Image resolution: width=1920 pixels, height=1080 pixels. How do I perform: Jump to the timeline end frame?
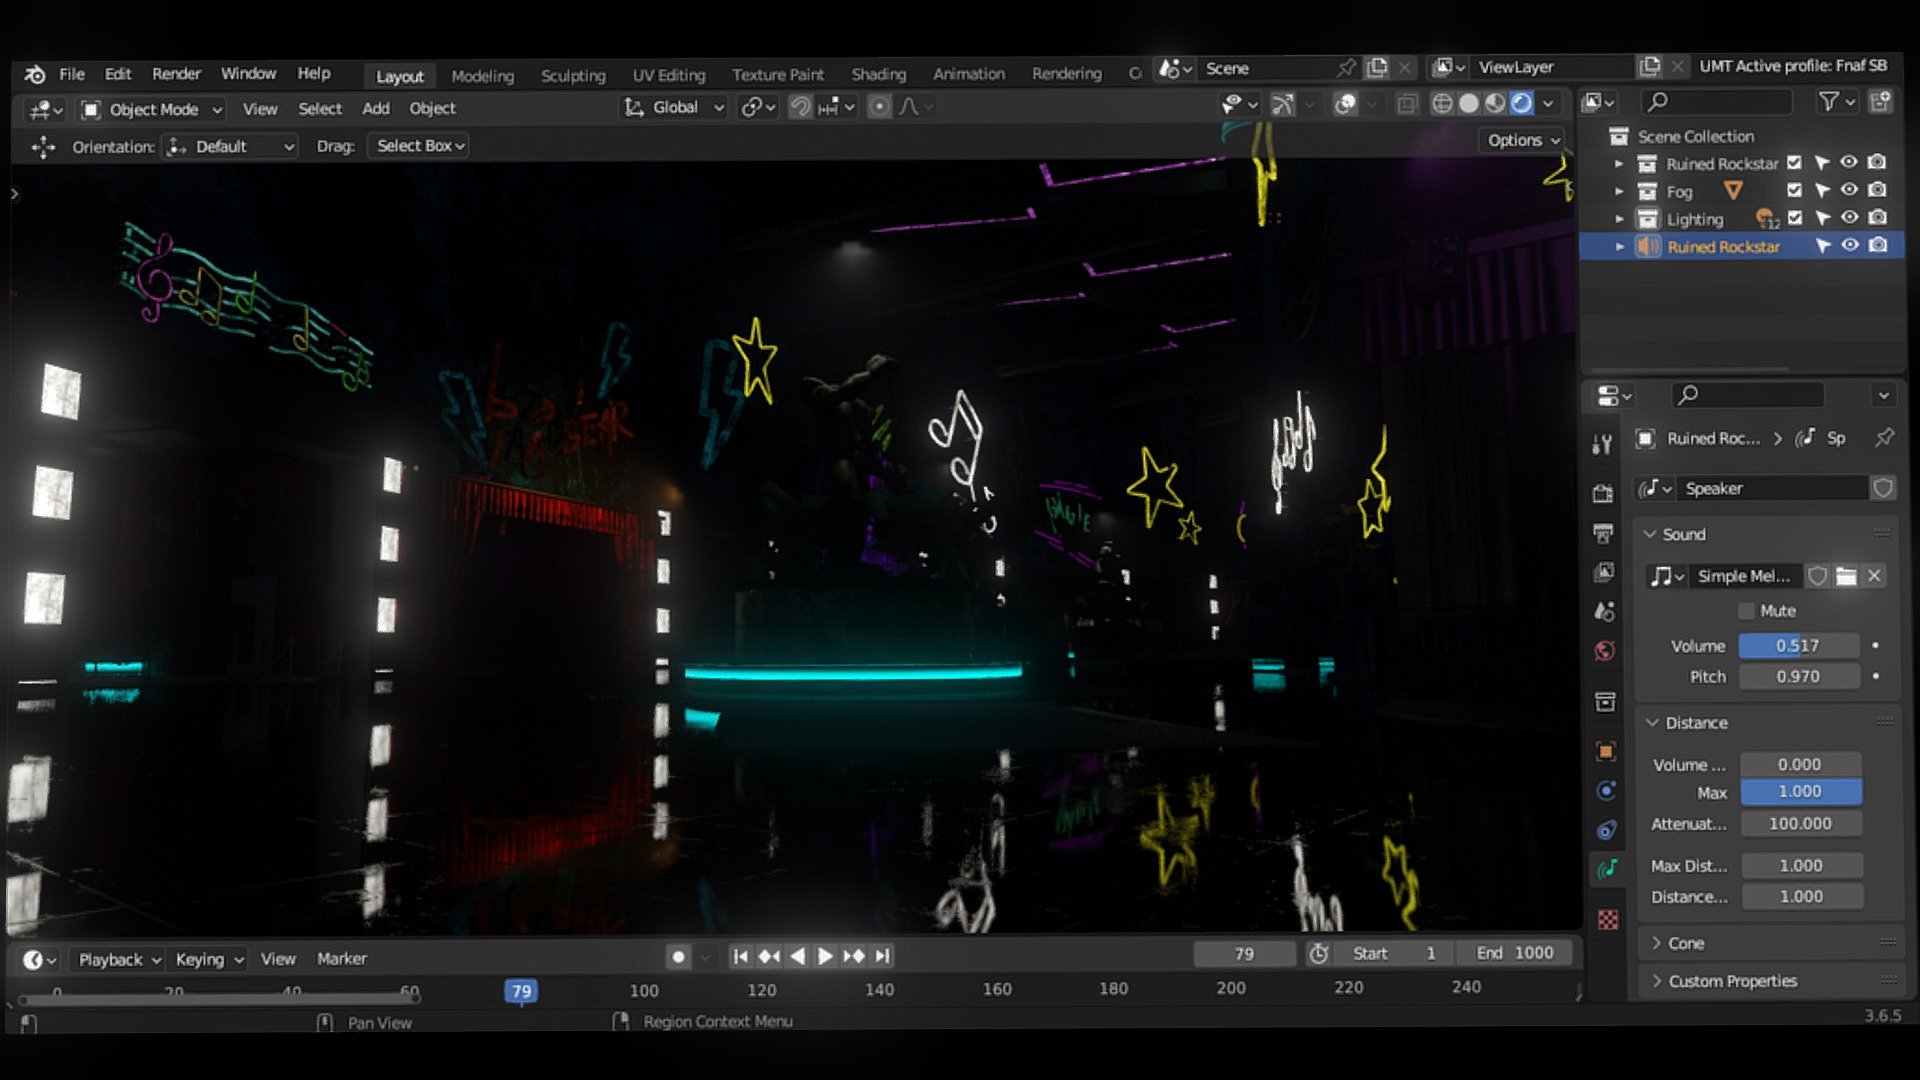(x=882, y=956)
